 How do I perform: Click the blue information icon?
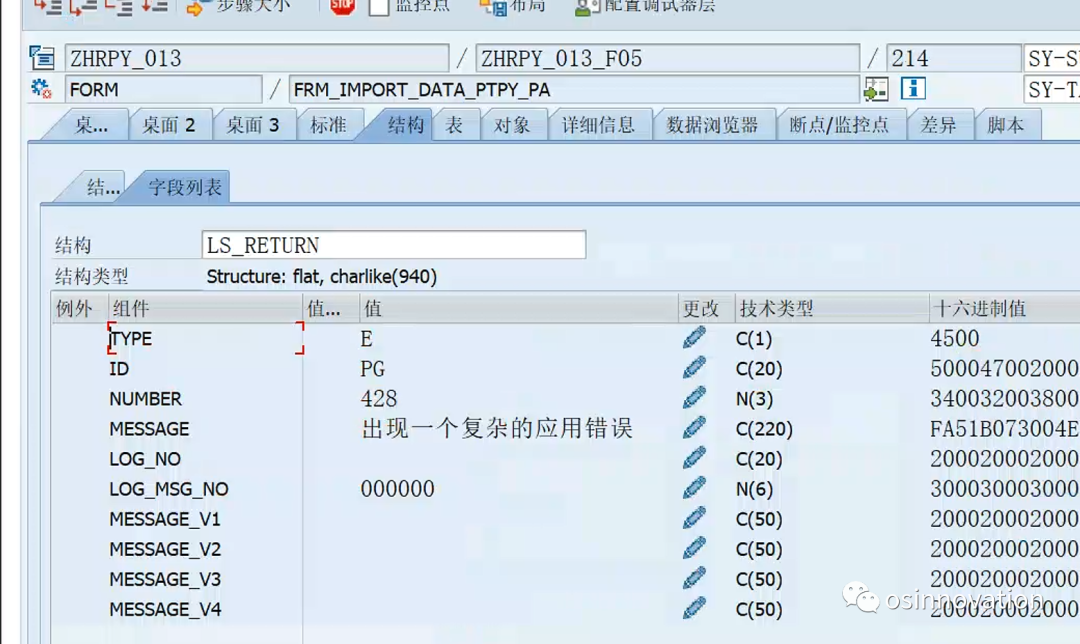click(x=913, y=89)
